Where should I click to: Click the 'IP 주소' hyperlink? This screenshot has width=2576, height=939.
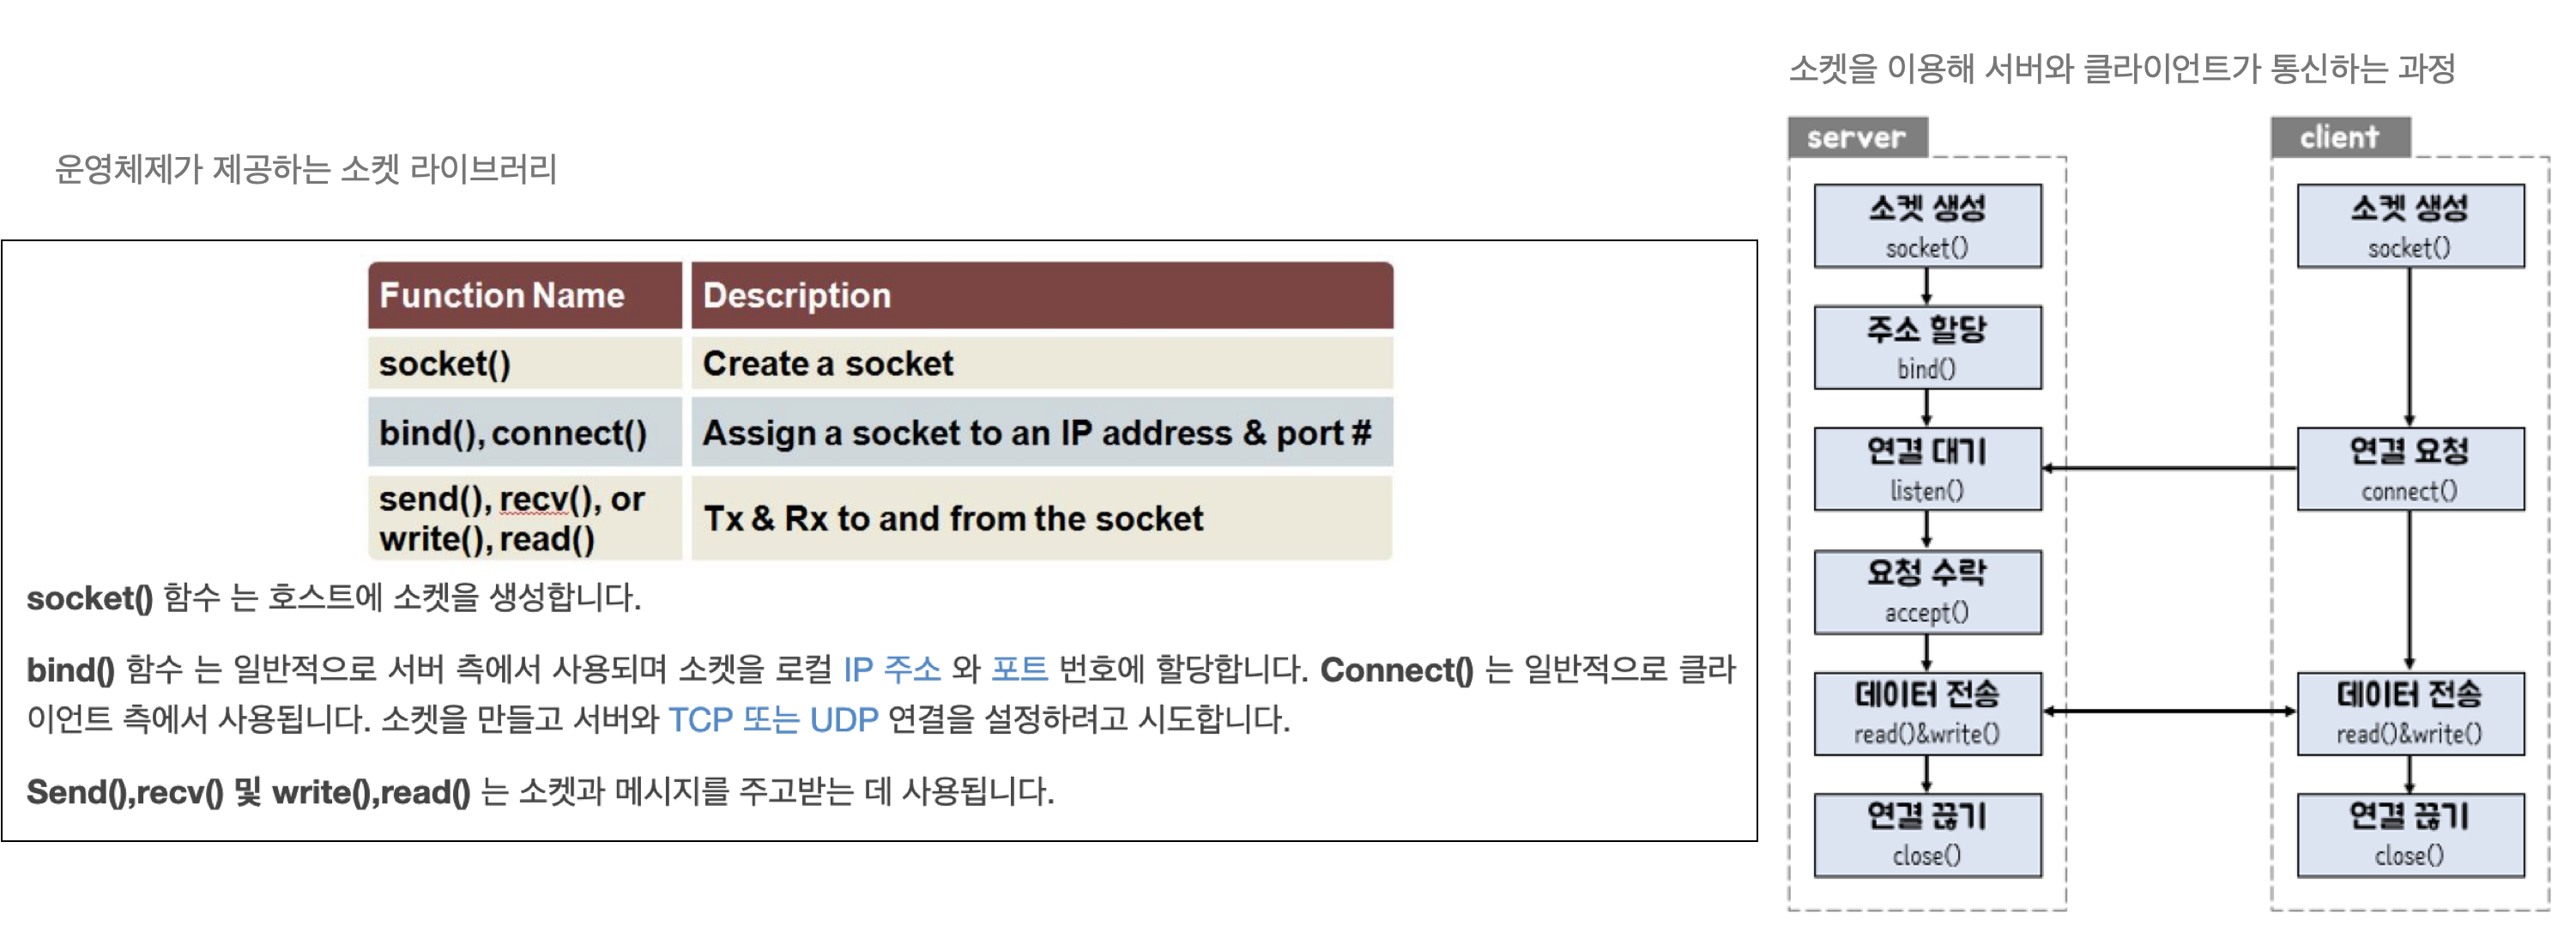[x=892, y=669]
